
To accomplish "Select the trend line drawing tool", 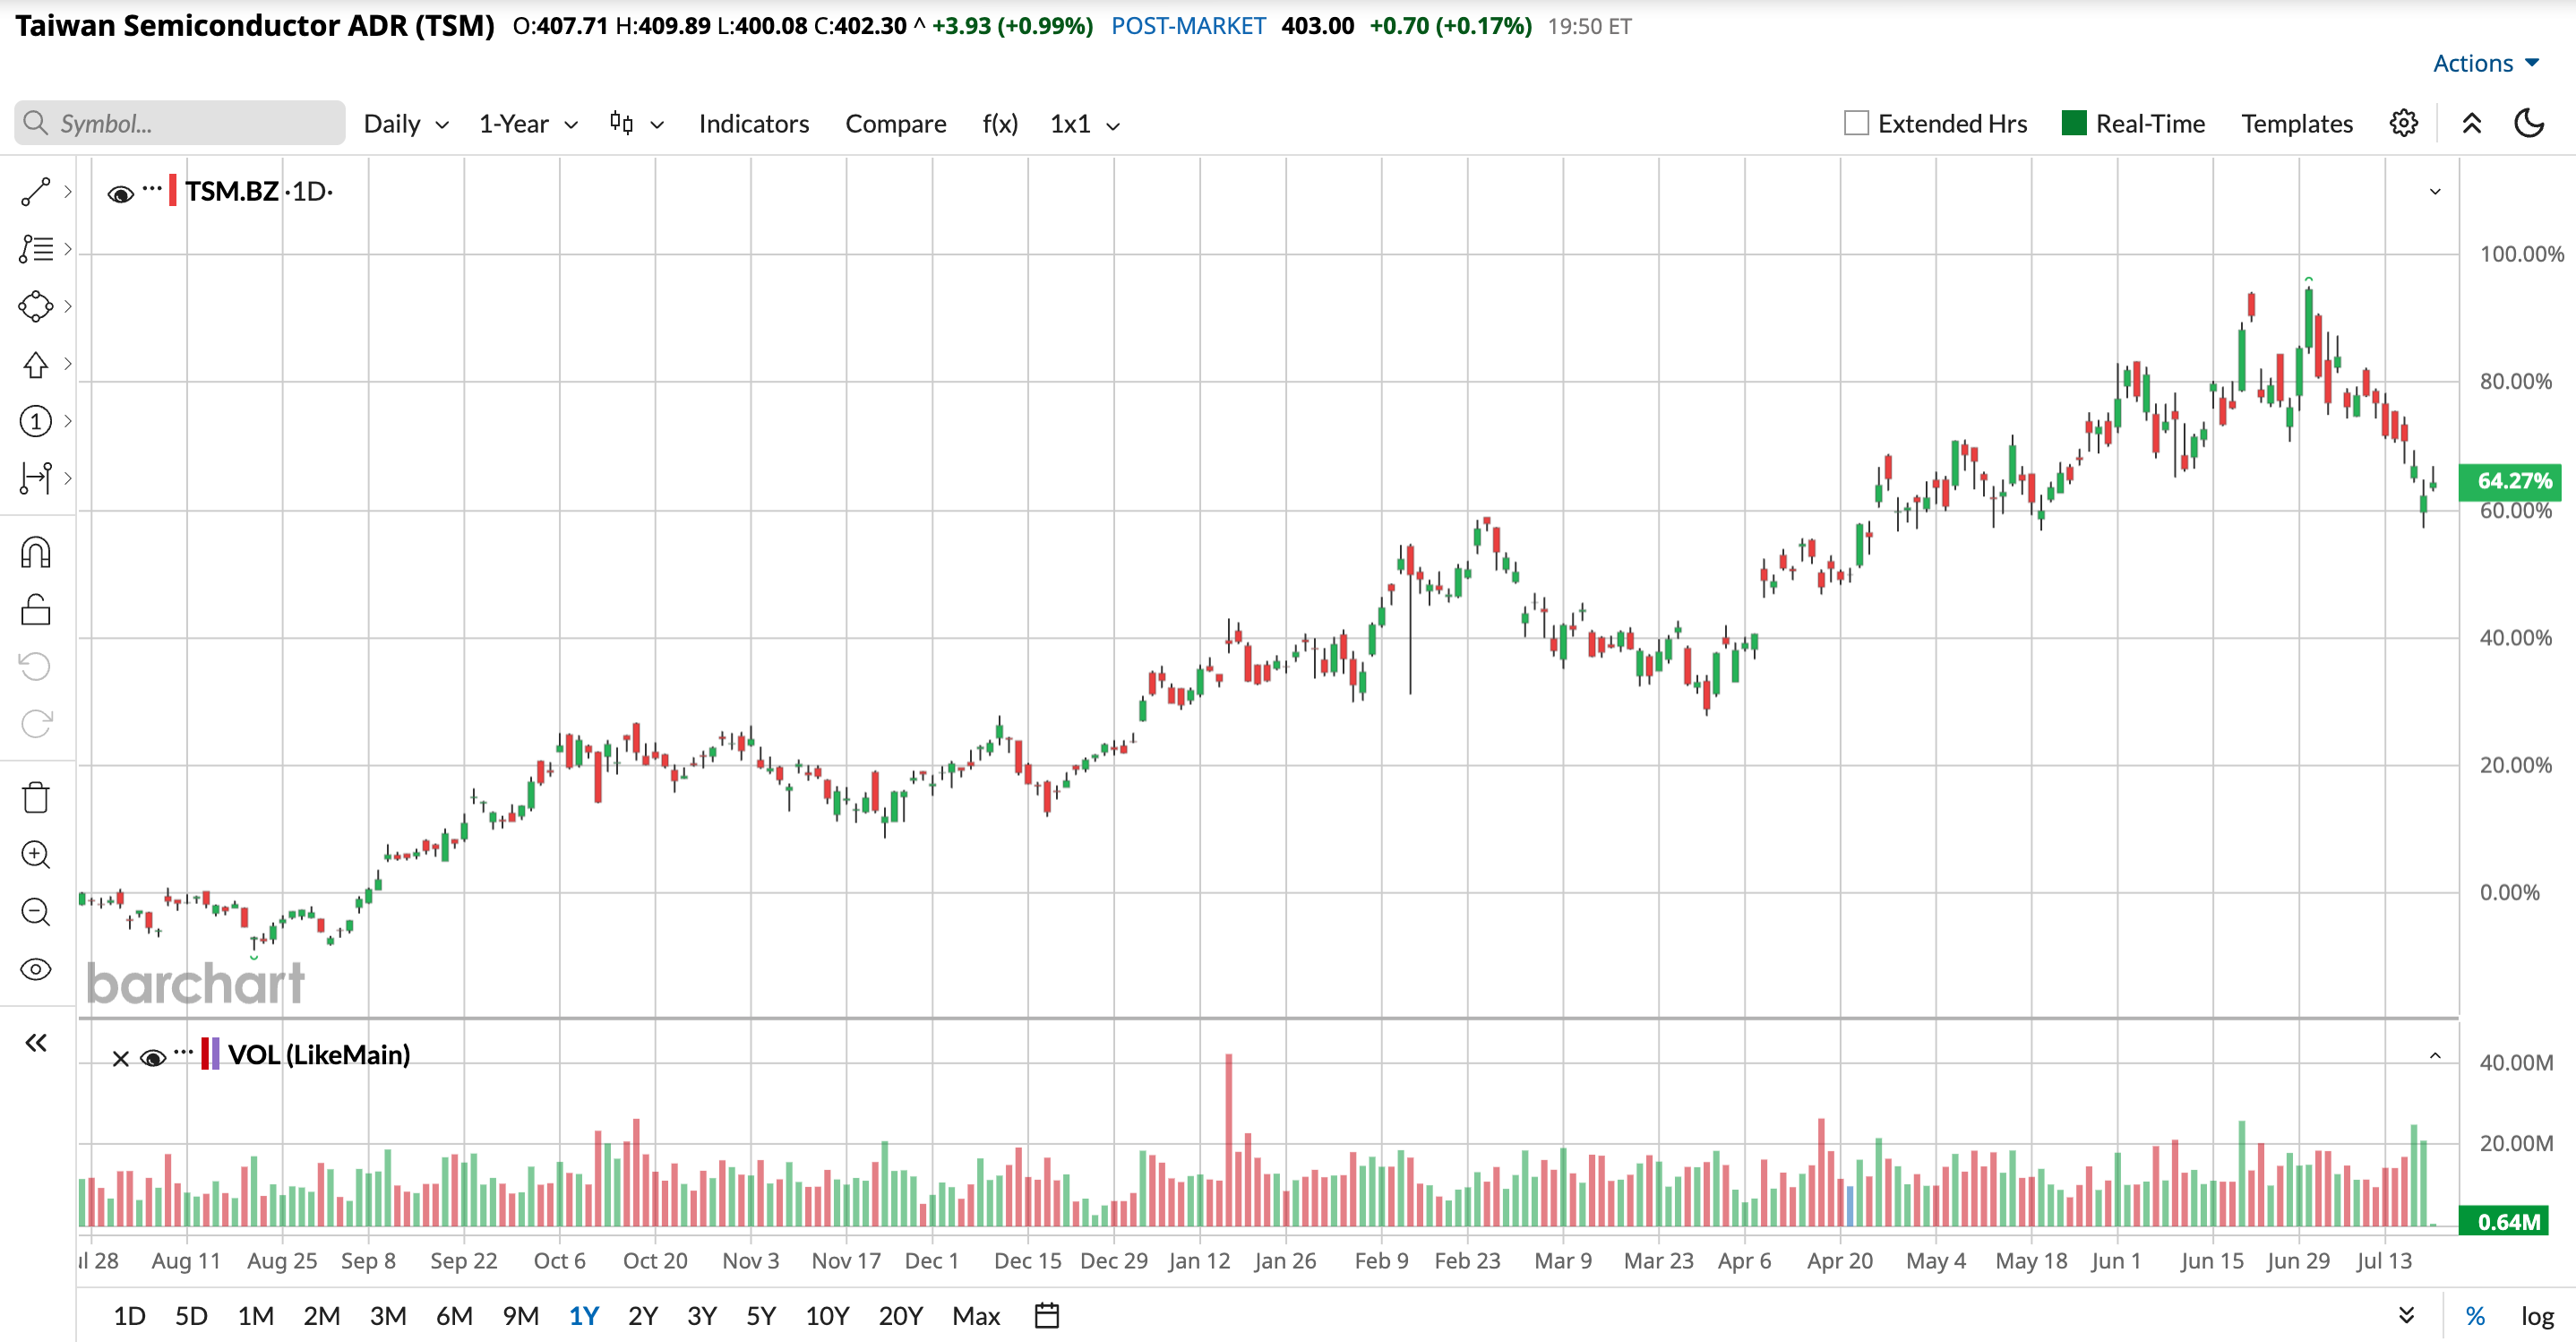I will point(35,191).
